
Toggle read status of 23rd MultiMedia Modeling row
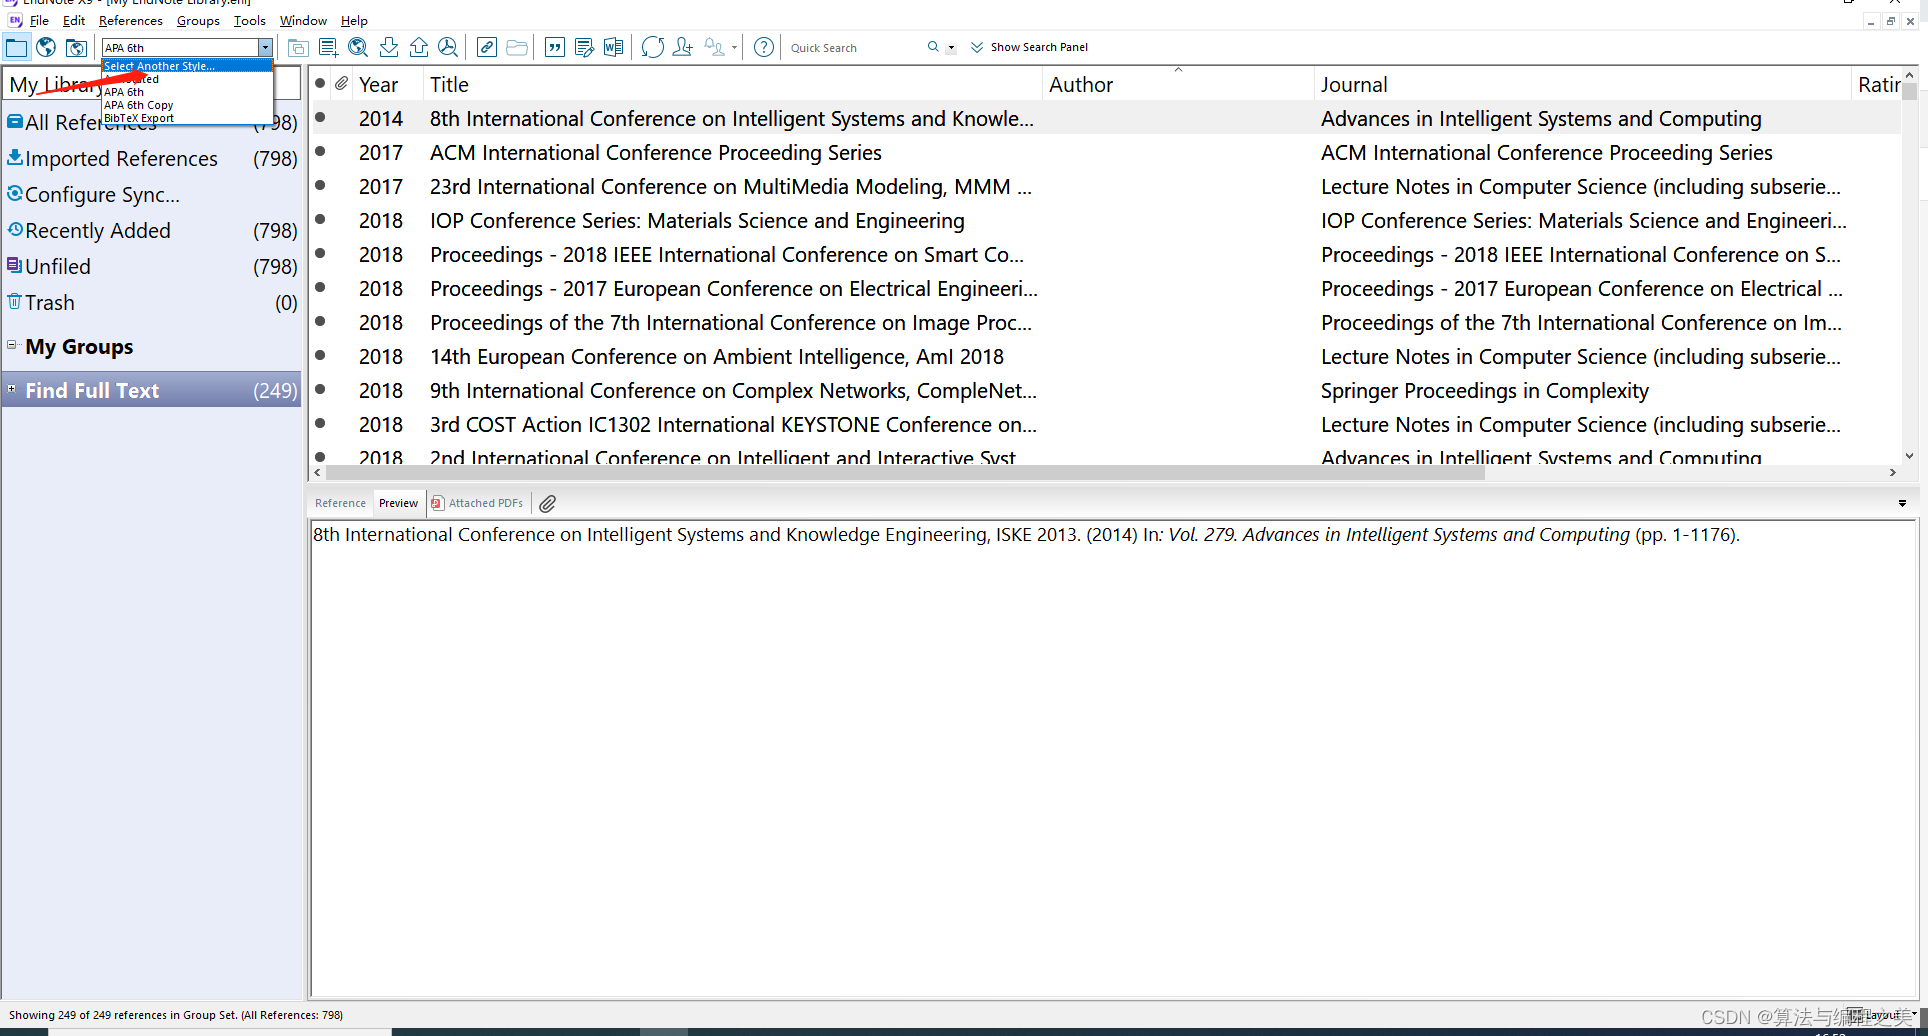320,185
